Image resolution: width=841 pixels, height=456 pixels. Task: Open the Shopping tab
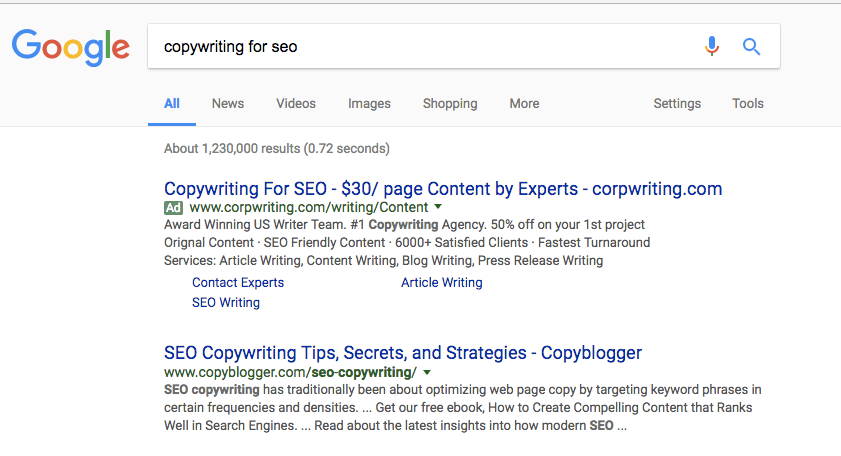450,104
